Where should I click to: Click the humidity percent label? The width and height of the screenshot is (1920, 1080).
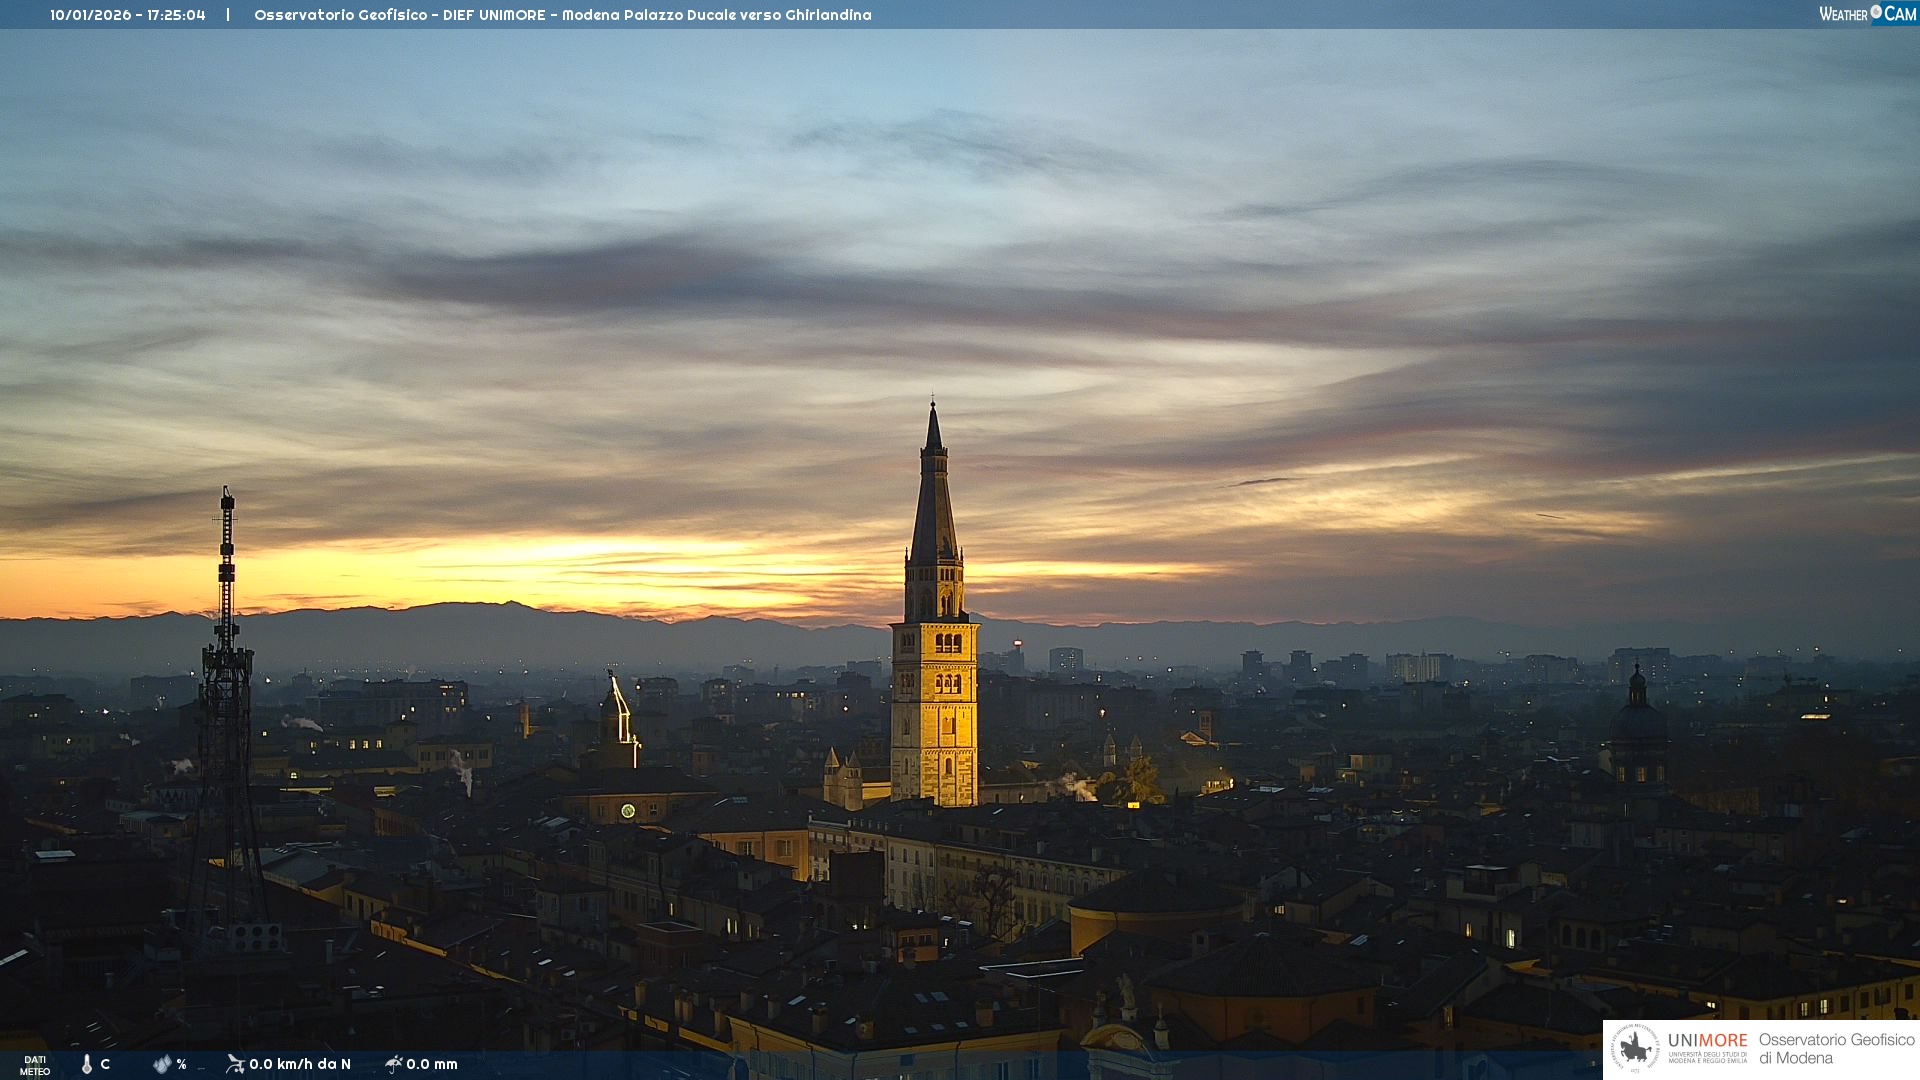tap(181, 1064)
